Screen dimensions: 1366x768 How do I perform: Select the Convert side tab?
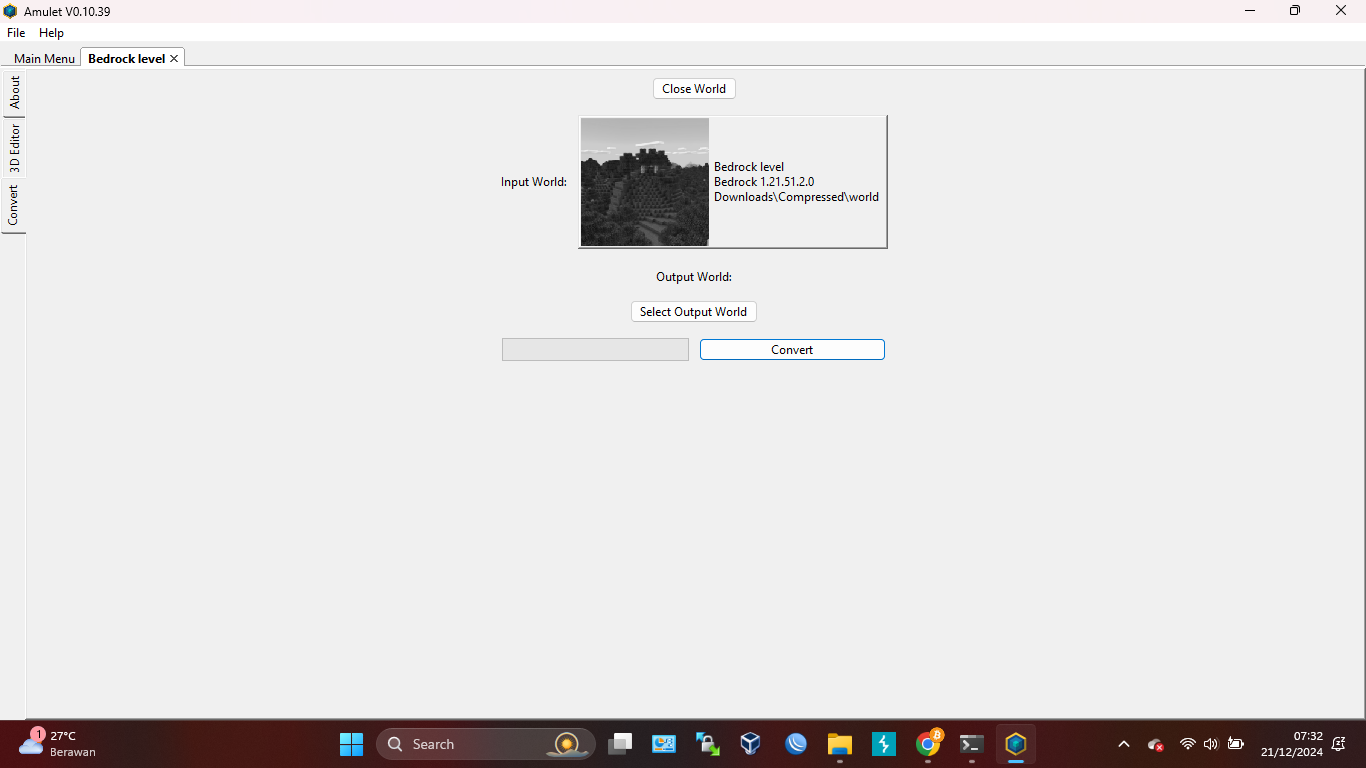tap(14, 205)
